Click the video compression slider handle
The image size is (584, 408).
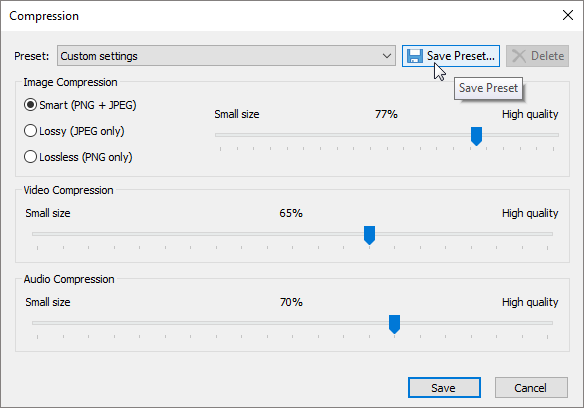click(x=369, y=235)
